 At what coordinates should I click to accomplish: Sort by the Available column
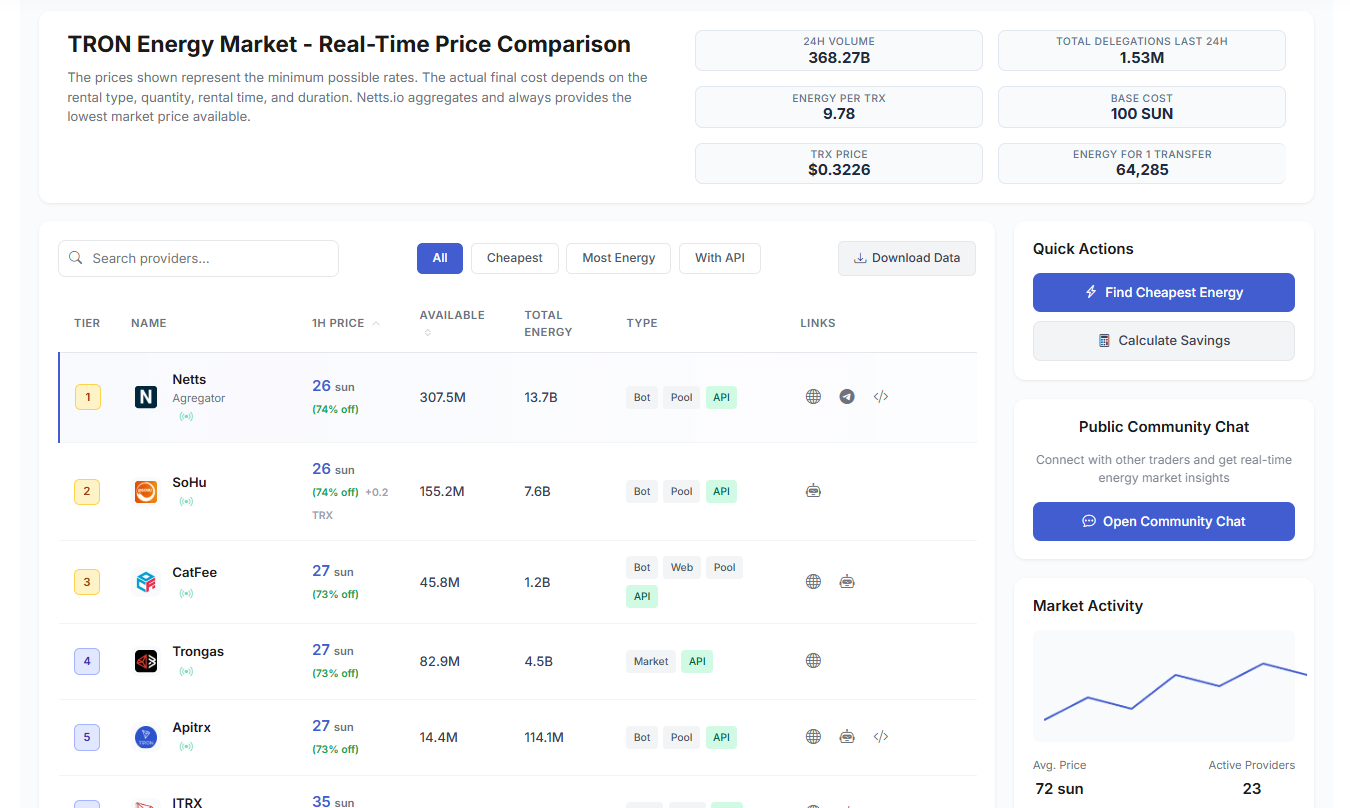pos(451,316)
